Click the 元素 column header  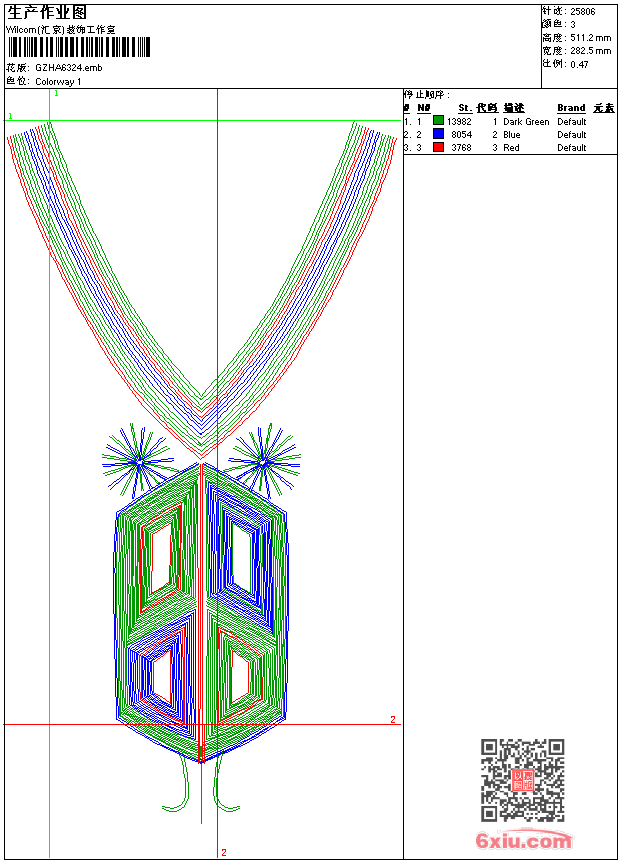[x=604, y=108]
